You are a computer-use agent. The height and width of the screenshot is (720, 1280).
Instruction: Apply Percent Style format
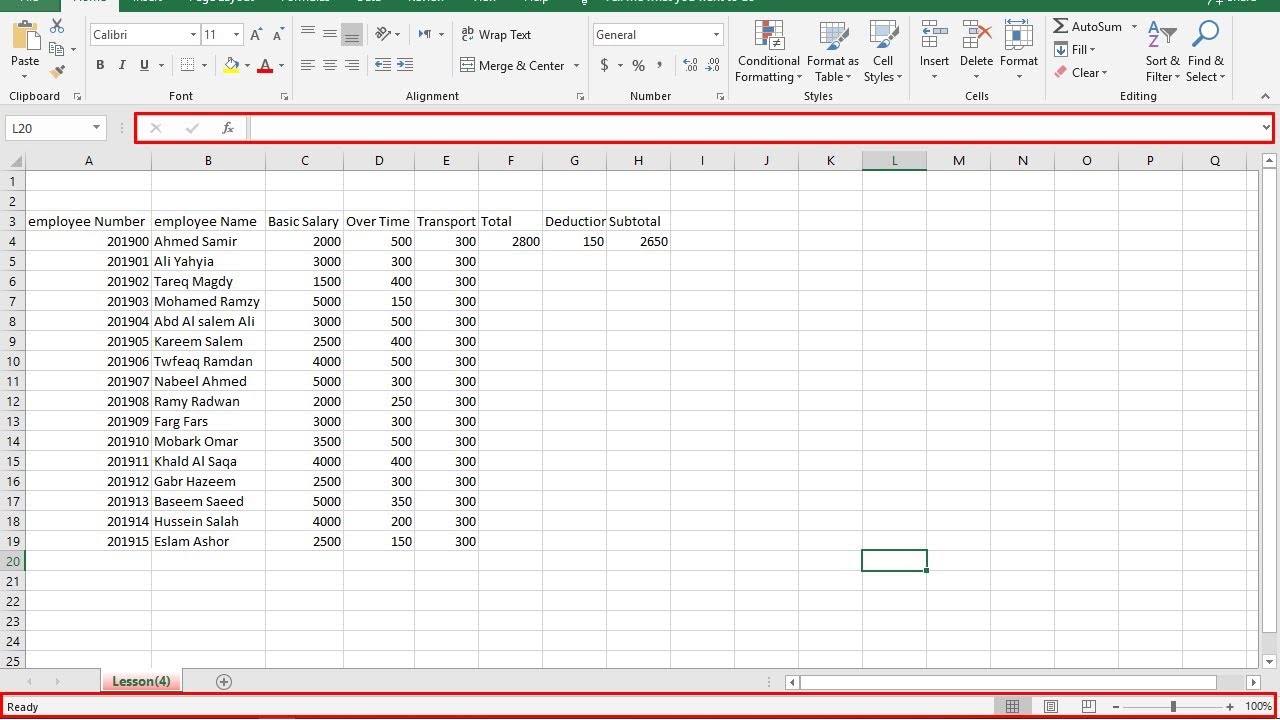(x=638, y=65)
